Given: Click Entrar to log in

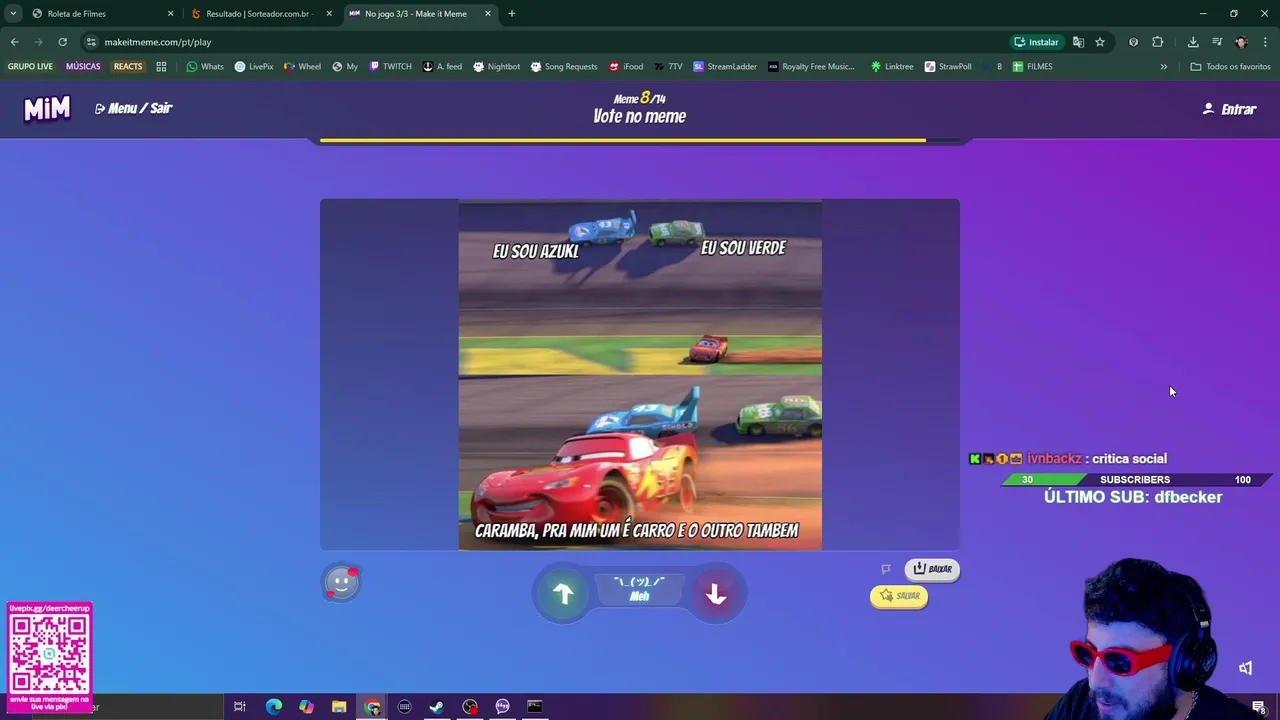Looking at the screenshot, I should click(1229, 109).
